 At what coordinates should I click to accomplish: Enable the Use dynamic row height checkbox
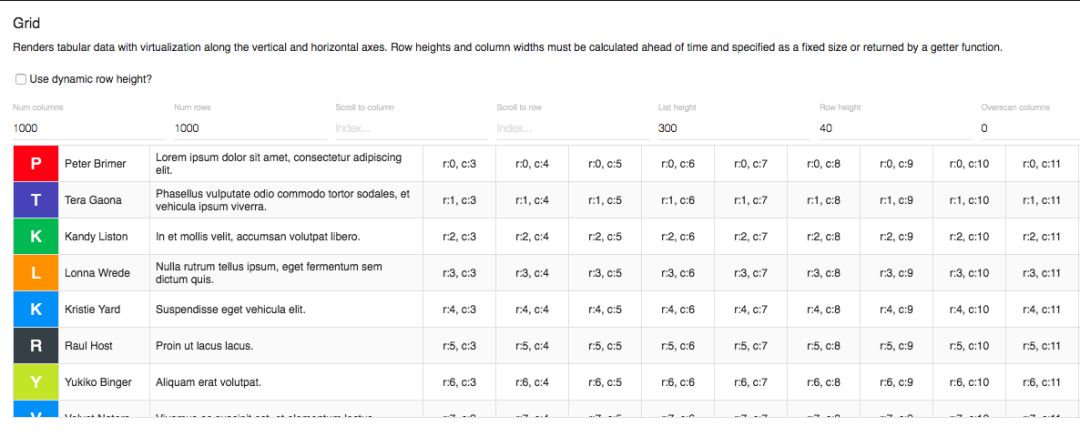pyautogui.click(x=21, y=79)
